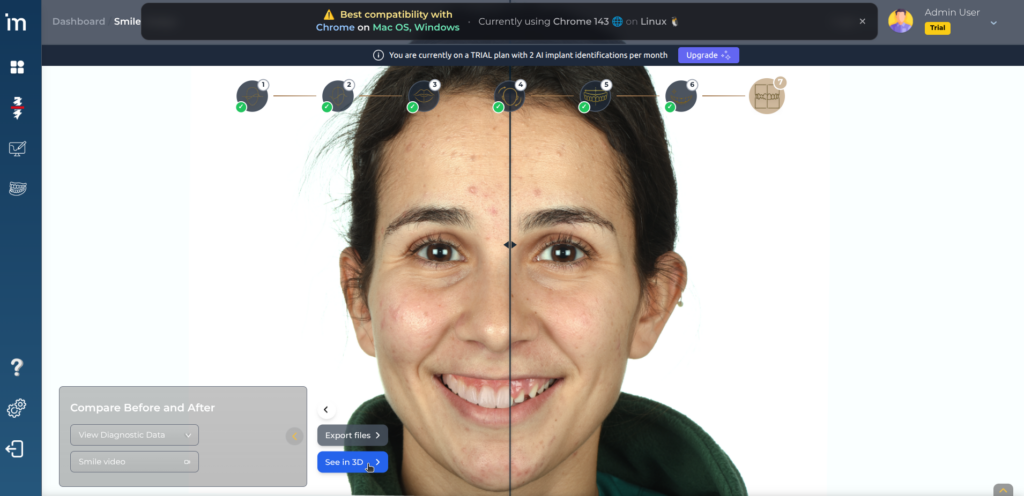Expand the Admin User account menu
Screen dimensions: 1024x496
click(x=993, y=22)
